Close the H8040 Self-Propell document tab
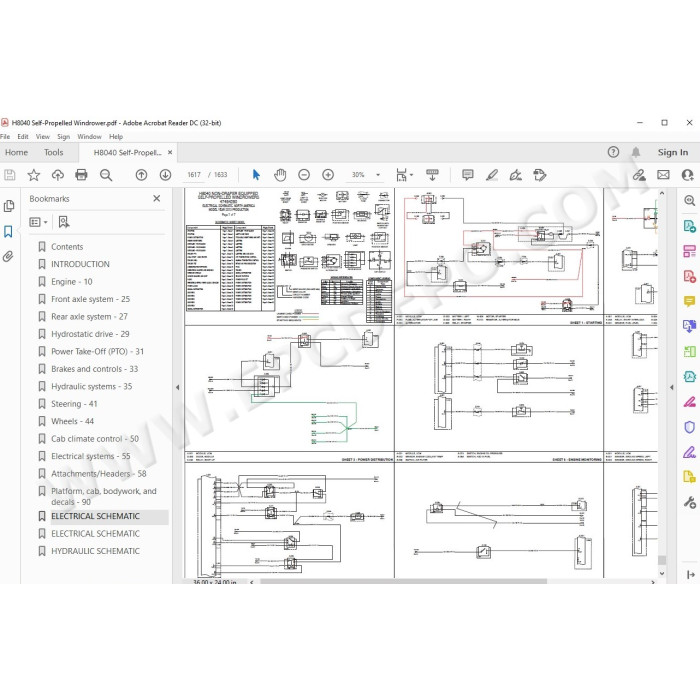This screenshot has height=700, width=700. point(170,152)
